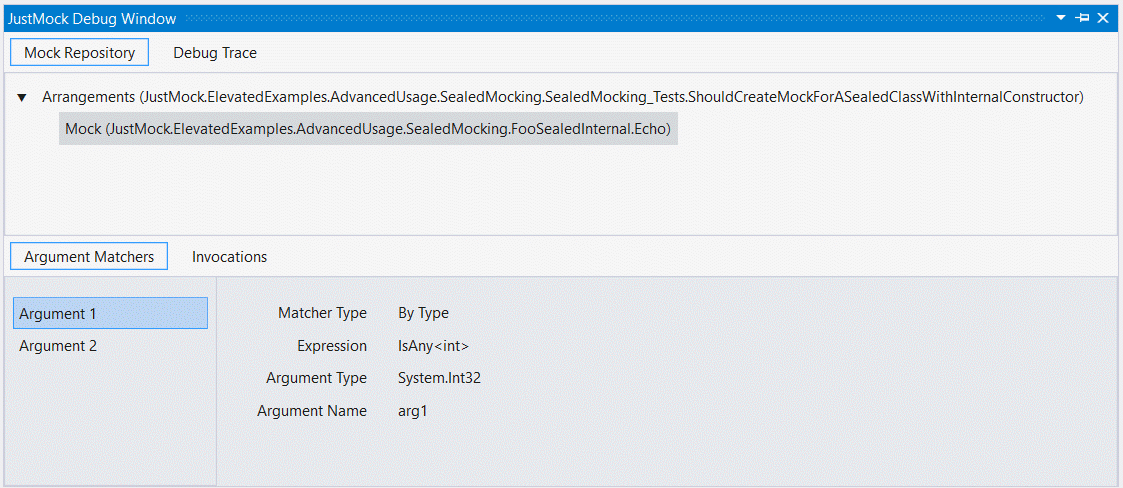Click the 'Matcher Type' label
1123x488 pixels.
click(x=322, y=312)
